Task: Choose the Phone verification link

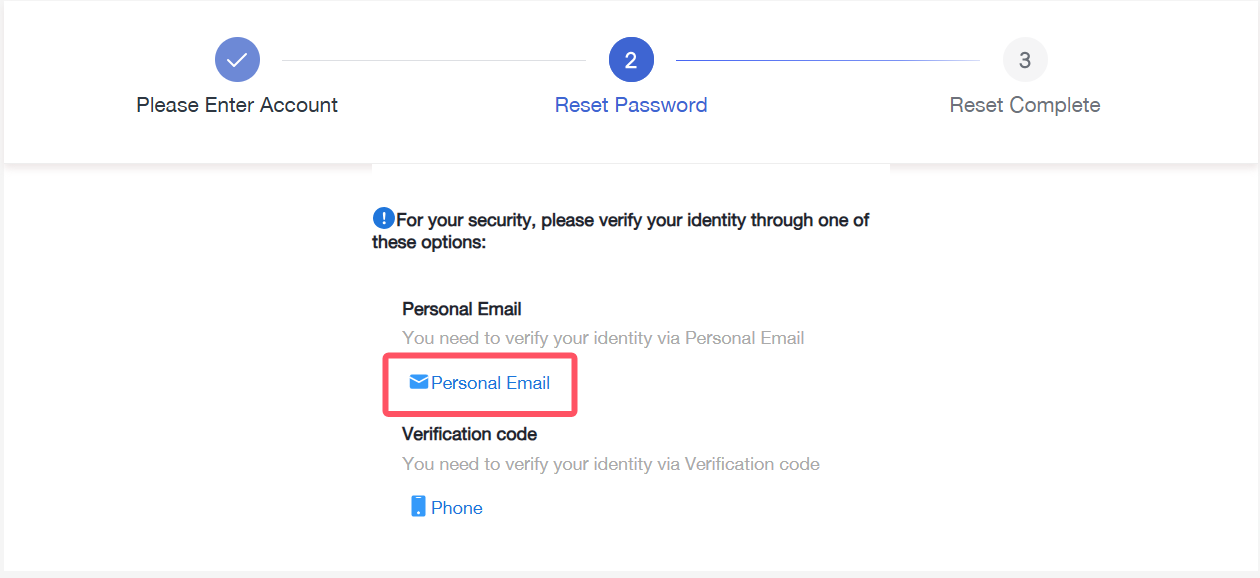Action: coord(457,508)
